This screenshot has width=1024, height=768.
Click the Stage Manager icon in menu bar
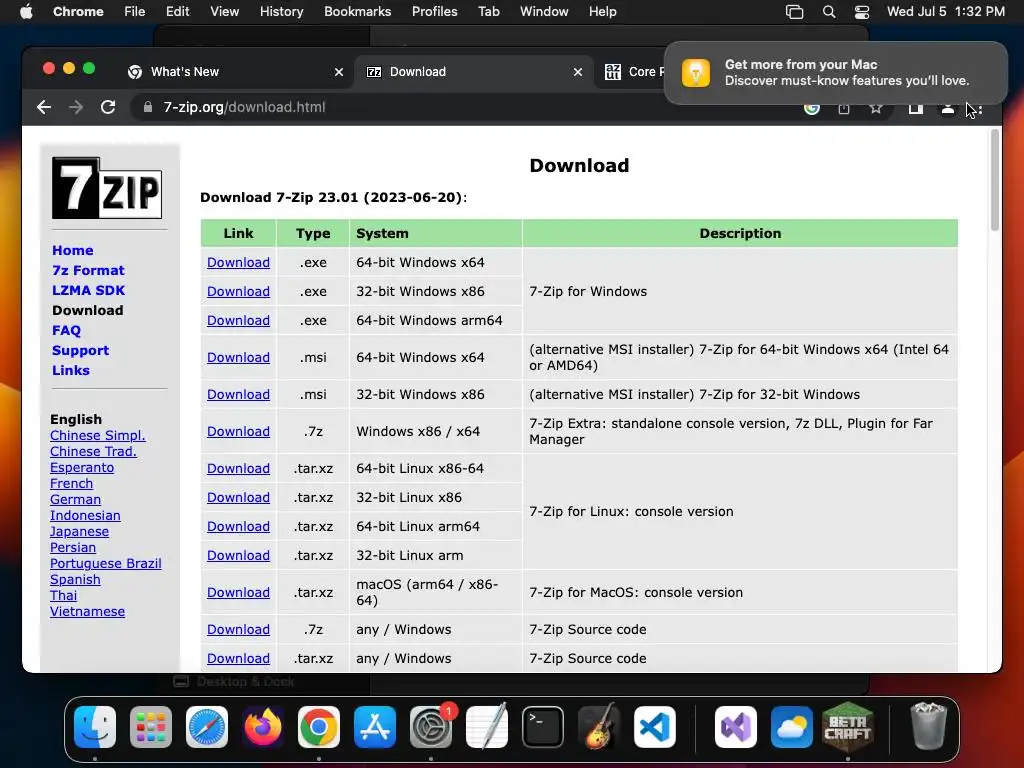tap(795, 12)
